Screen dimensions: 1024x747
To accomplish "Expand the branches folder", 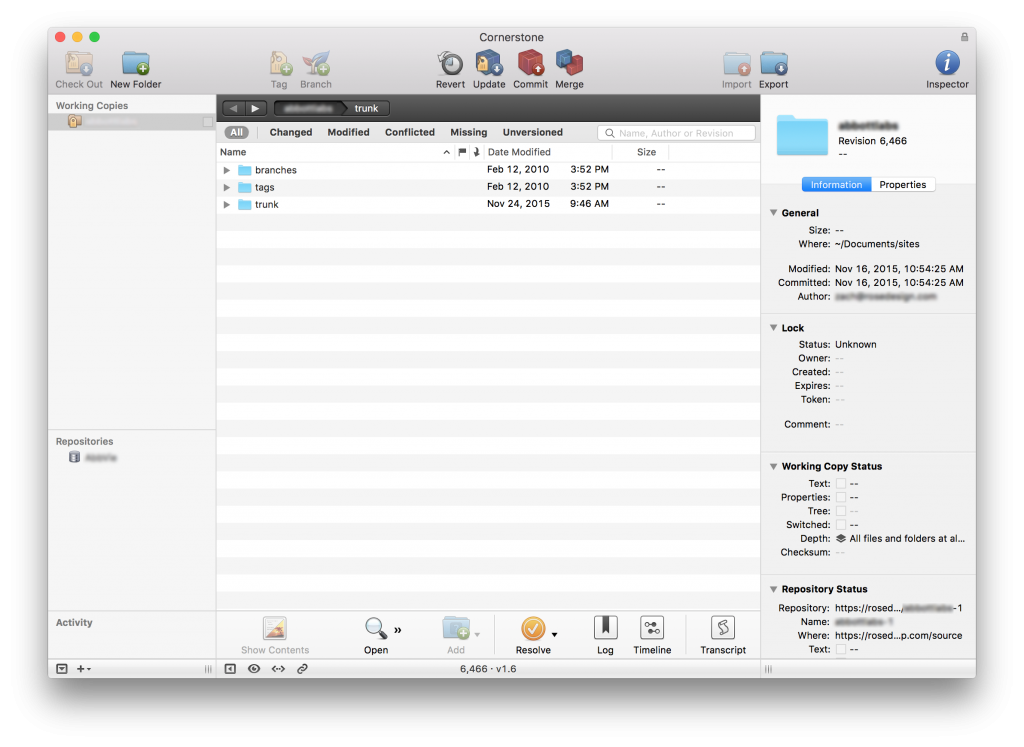I will pyautogui.click(x=227, y=170).
